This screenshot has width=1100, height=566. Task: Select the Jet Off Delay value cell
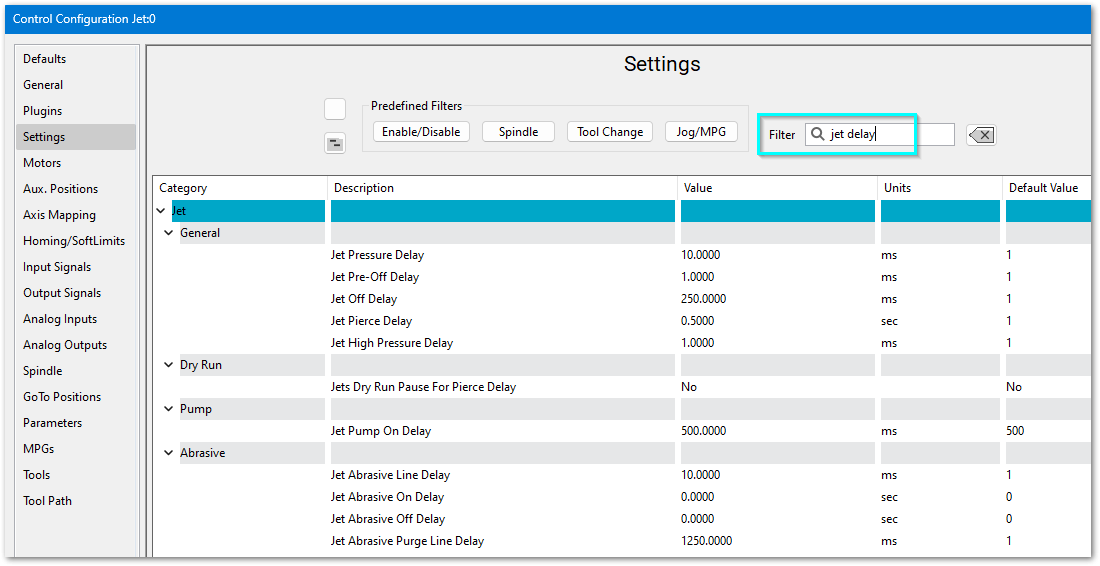[x=778, y=299]
